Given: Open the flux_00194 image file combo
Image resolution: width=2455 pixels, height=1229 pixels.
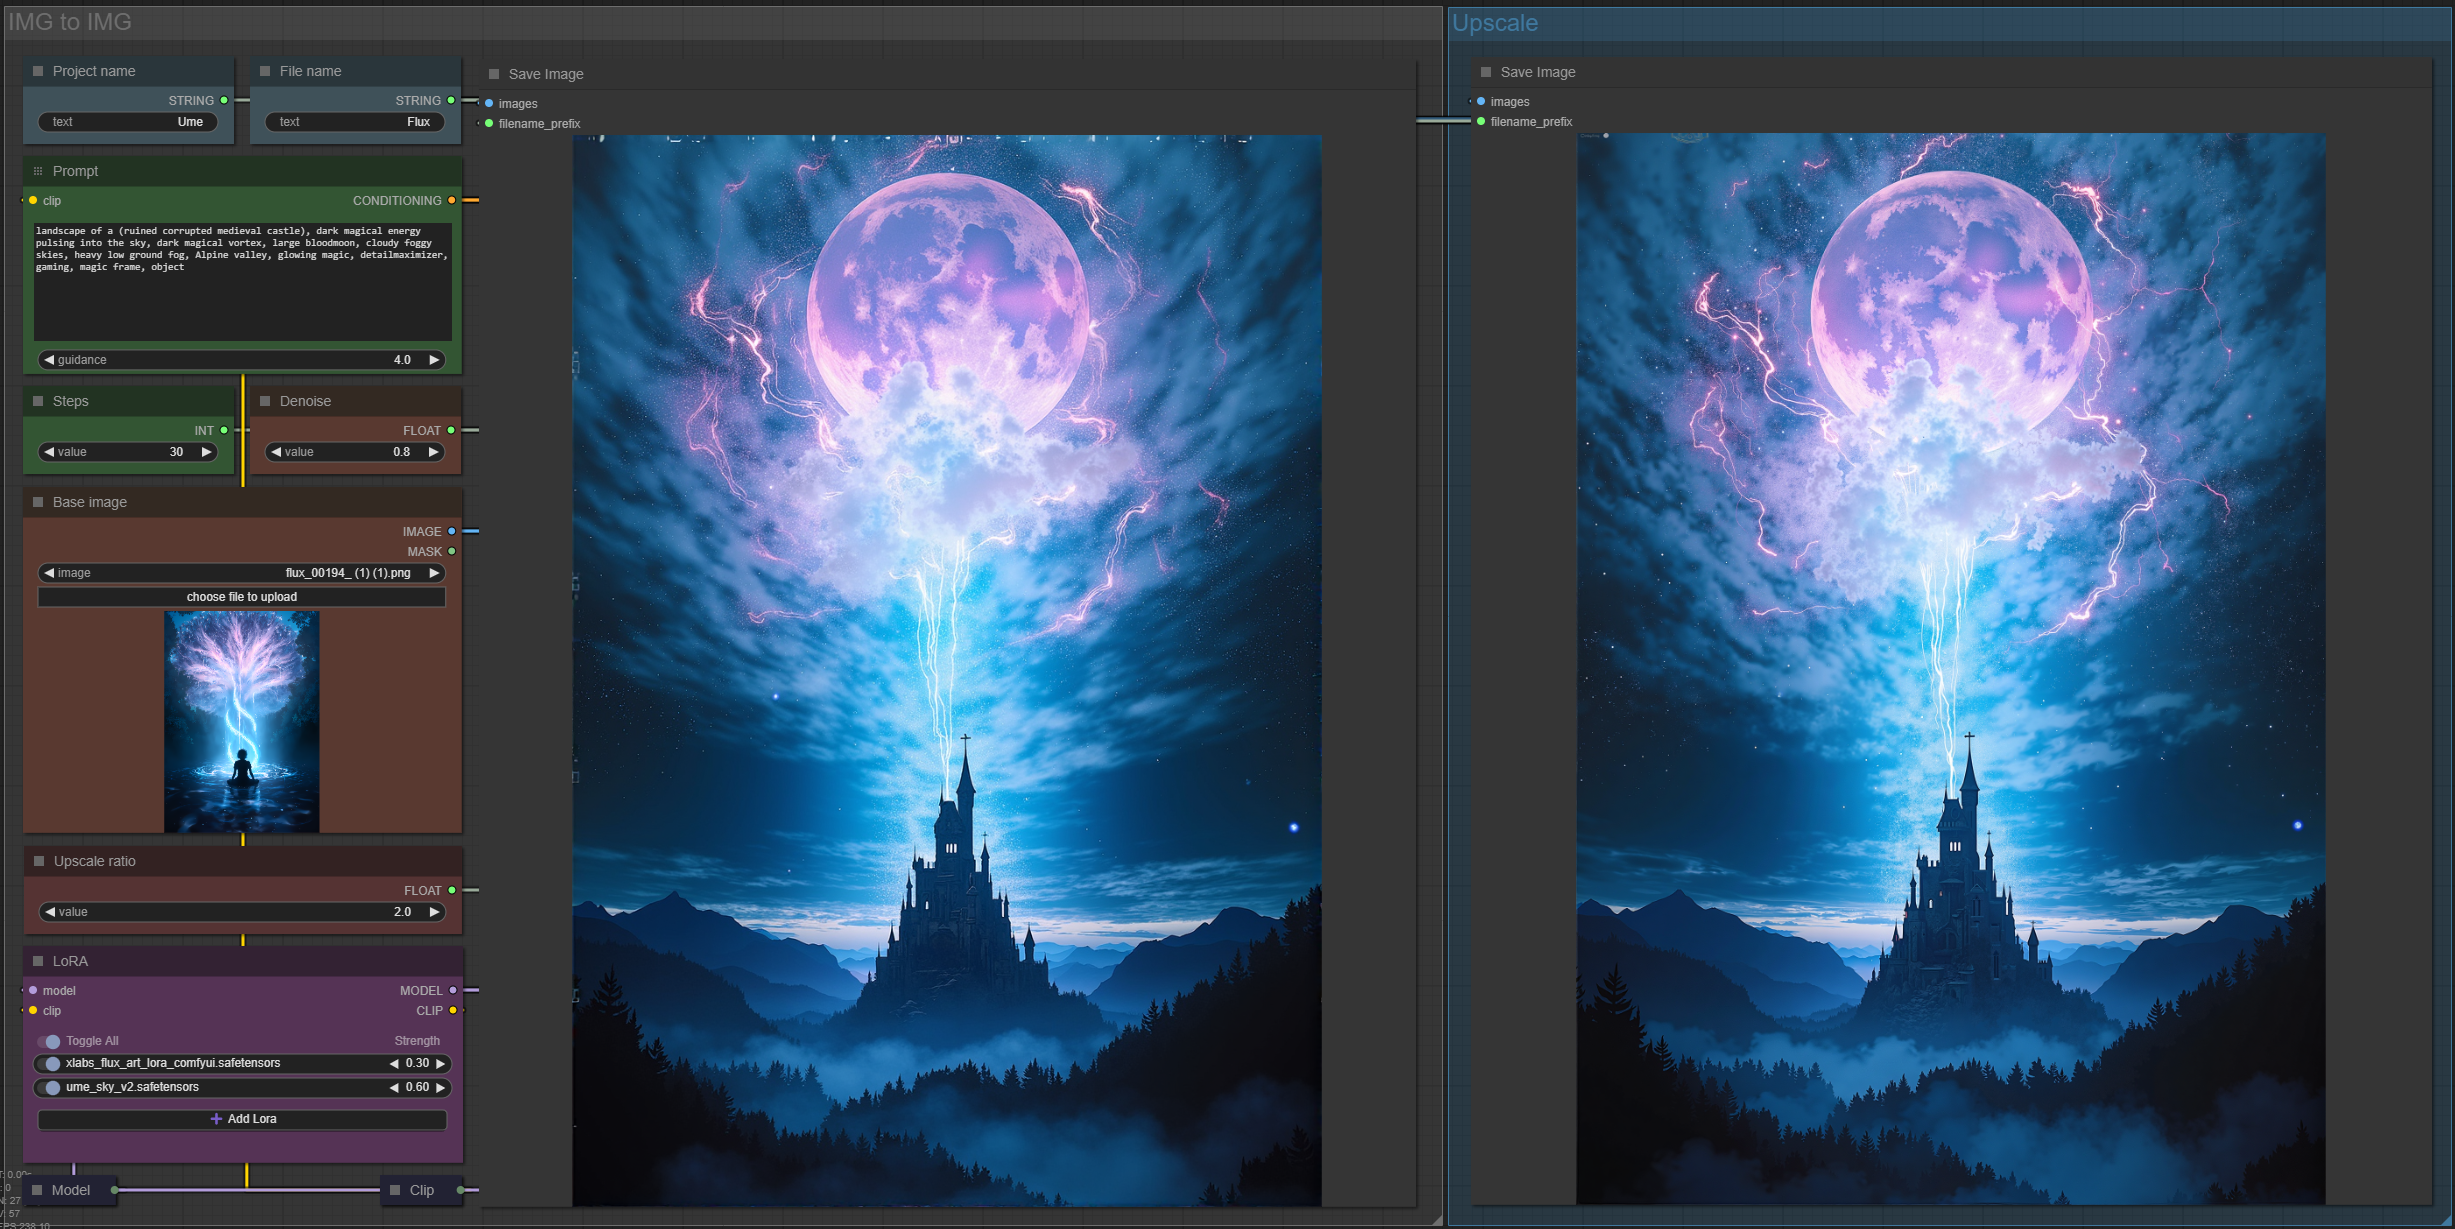Looking at the screenshot, I should pyautogui.click(x=346, y=573).
